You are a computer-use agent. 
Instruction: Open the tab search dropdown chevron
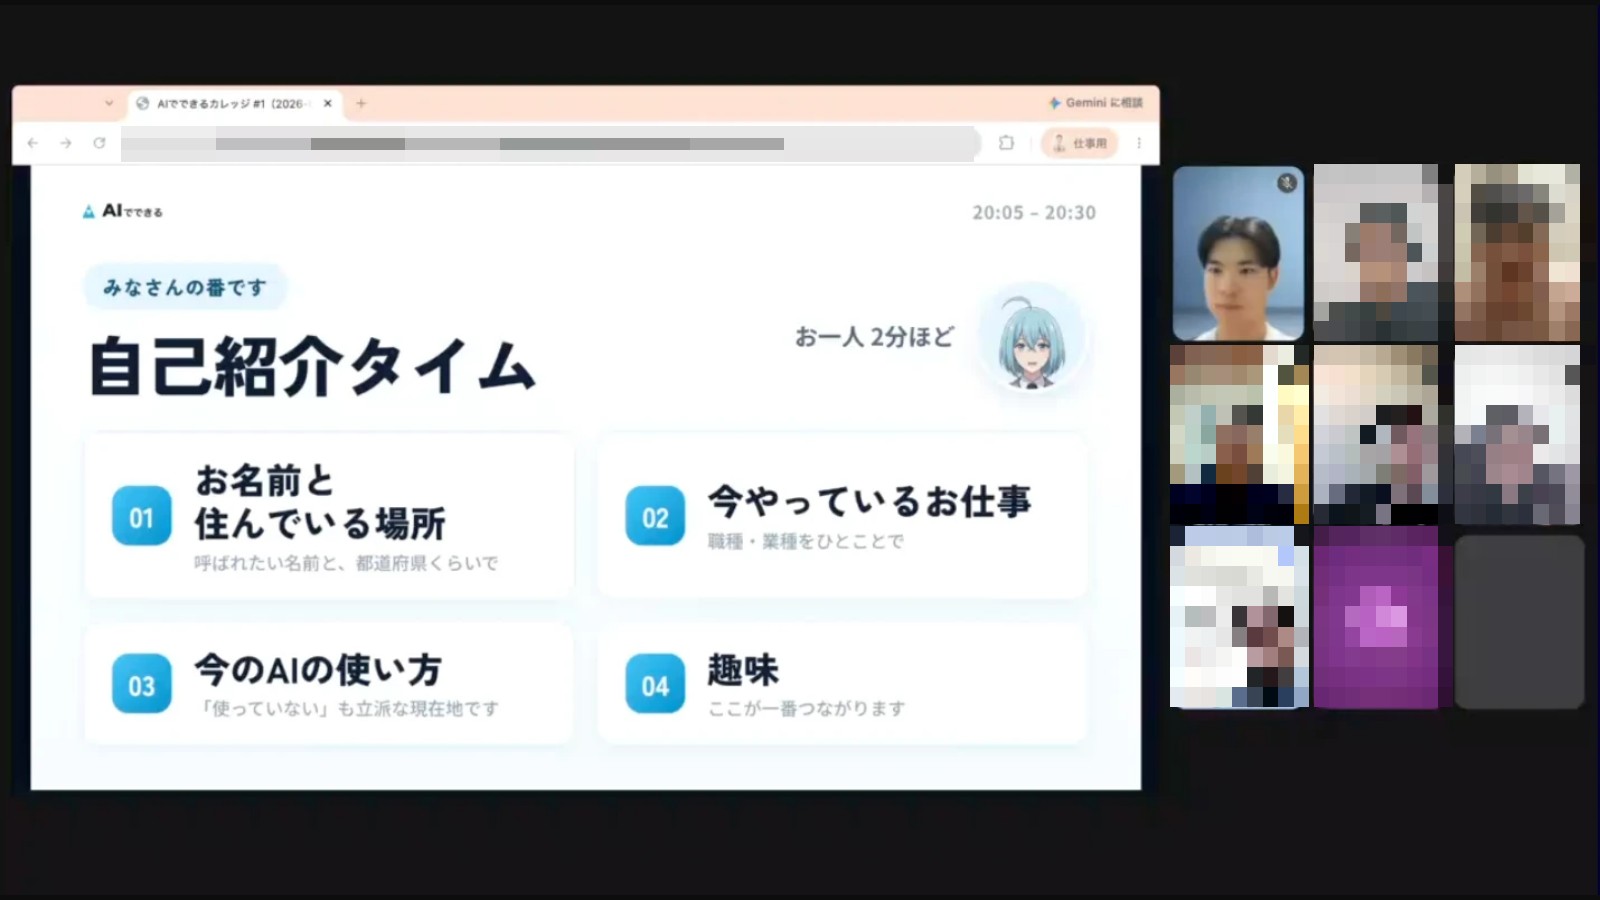coord(109,103)
